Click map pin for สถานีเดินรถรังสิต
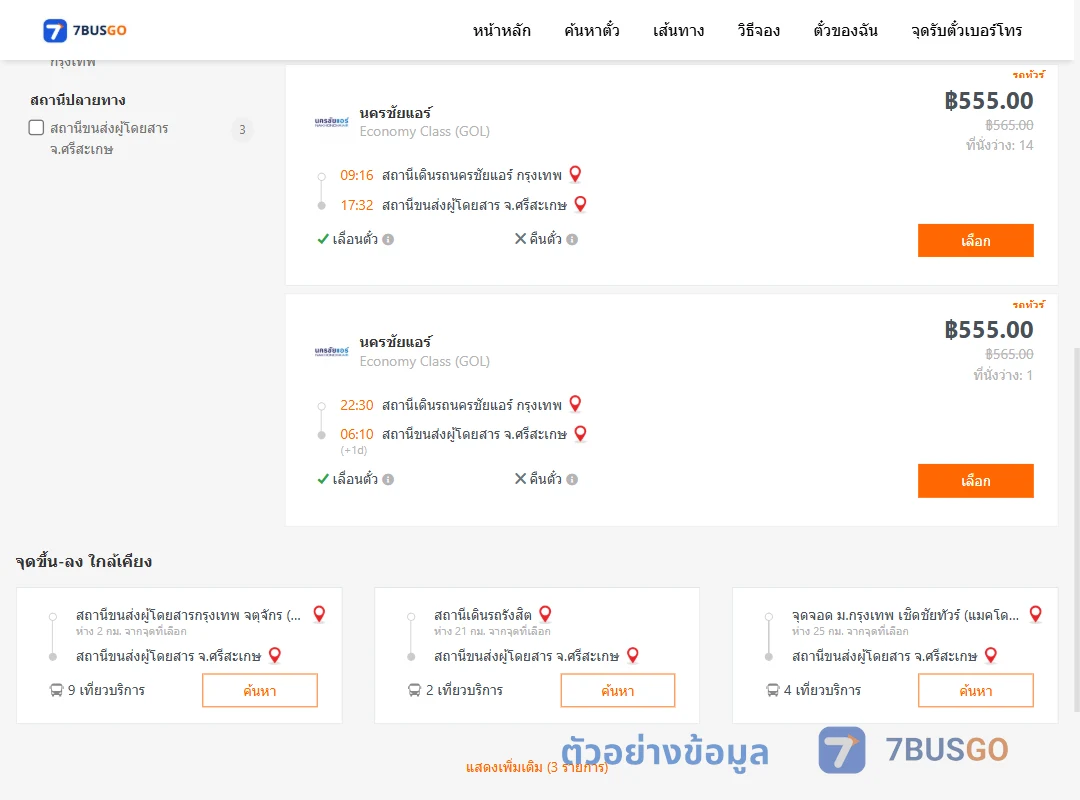The image size is (1080, 800). tap(545, 614)
